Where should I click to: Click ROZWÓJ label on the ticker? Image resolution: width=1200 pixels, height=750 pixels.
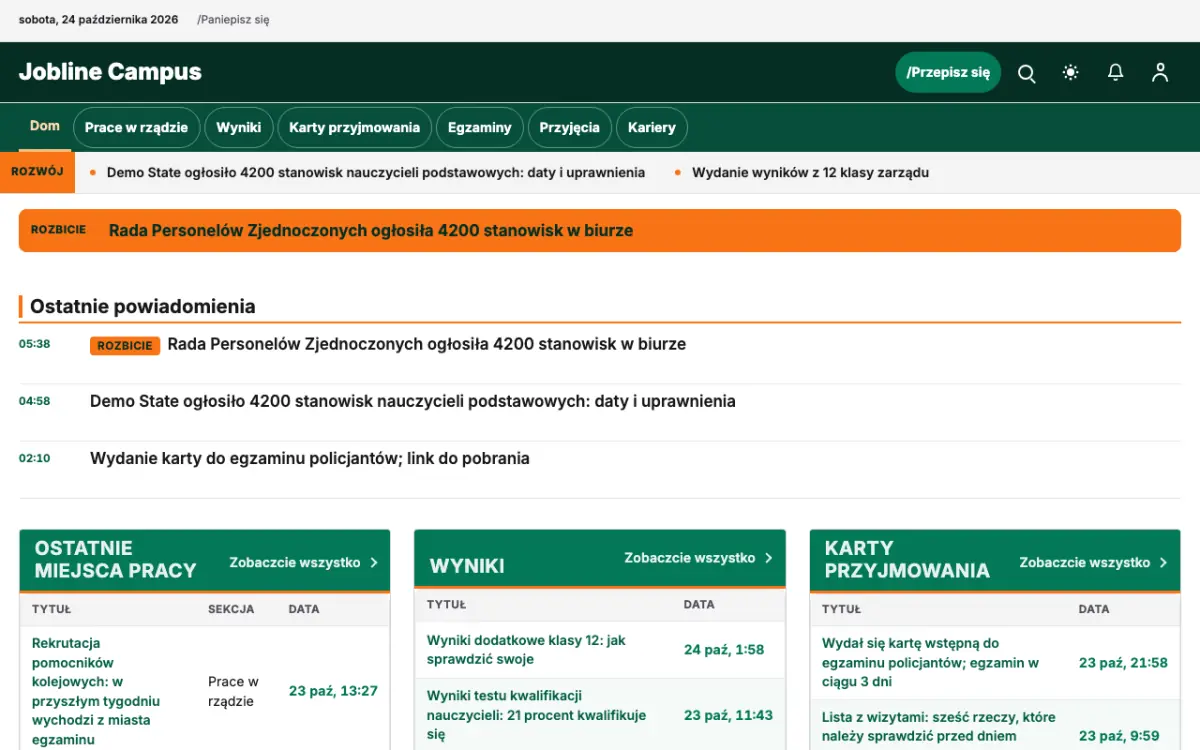[x=37, y=172]
